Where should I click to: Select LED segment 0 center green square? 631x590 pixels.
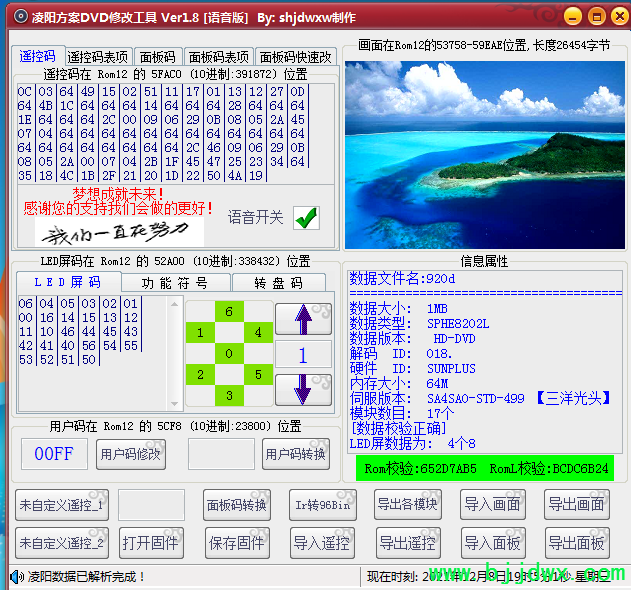coord(229,353)
